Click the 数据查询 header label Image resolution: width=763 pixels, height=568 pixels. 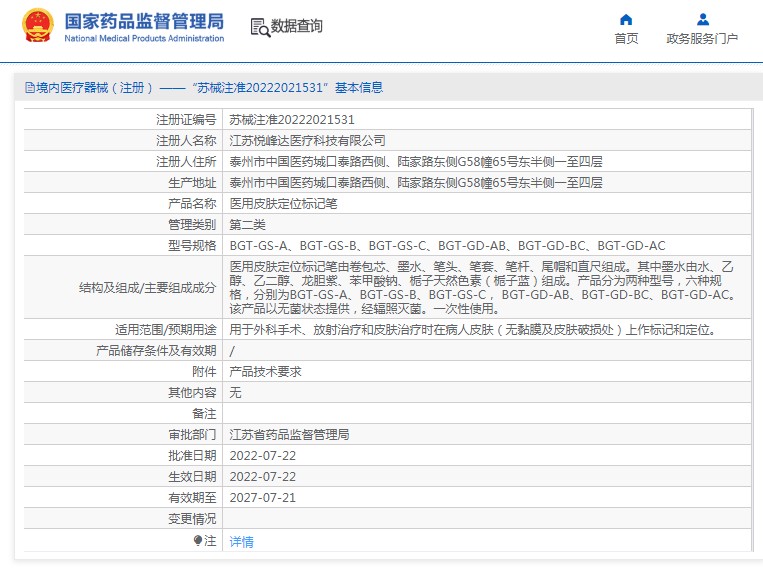(x=297, y=27)
